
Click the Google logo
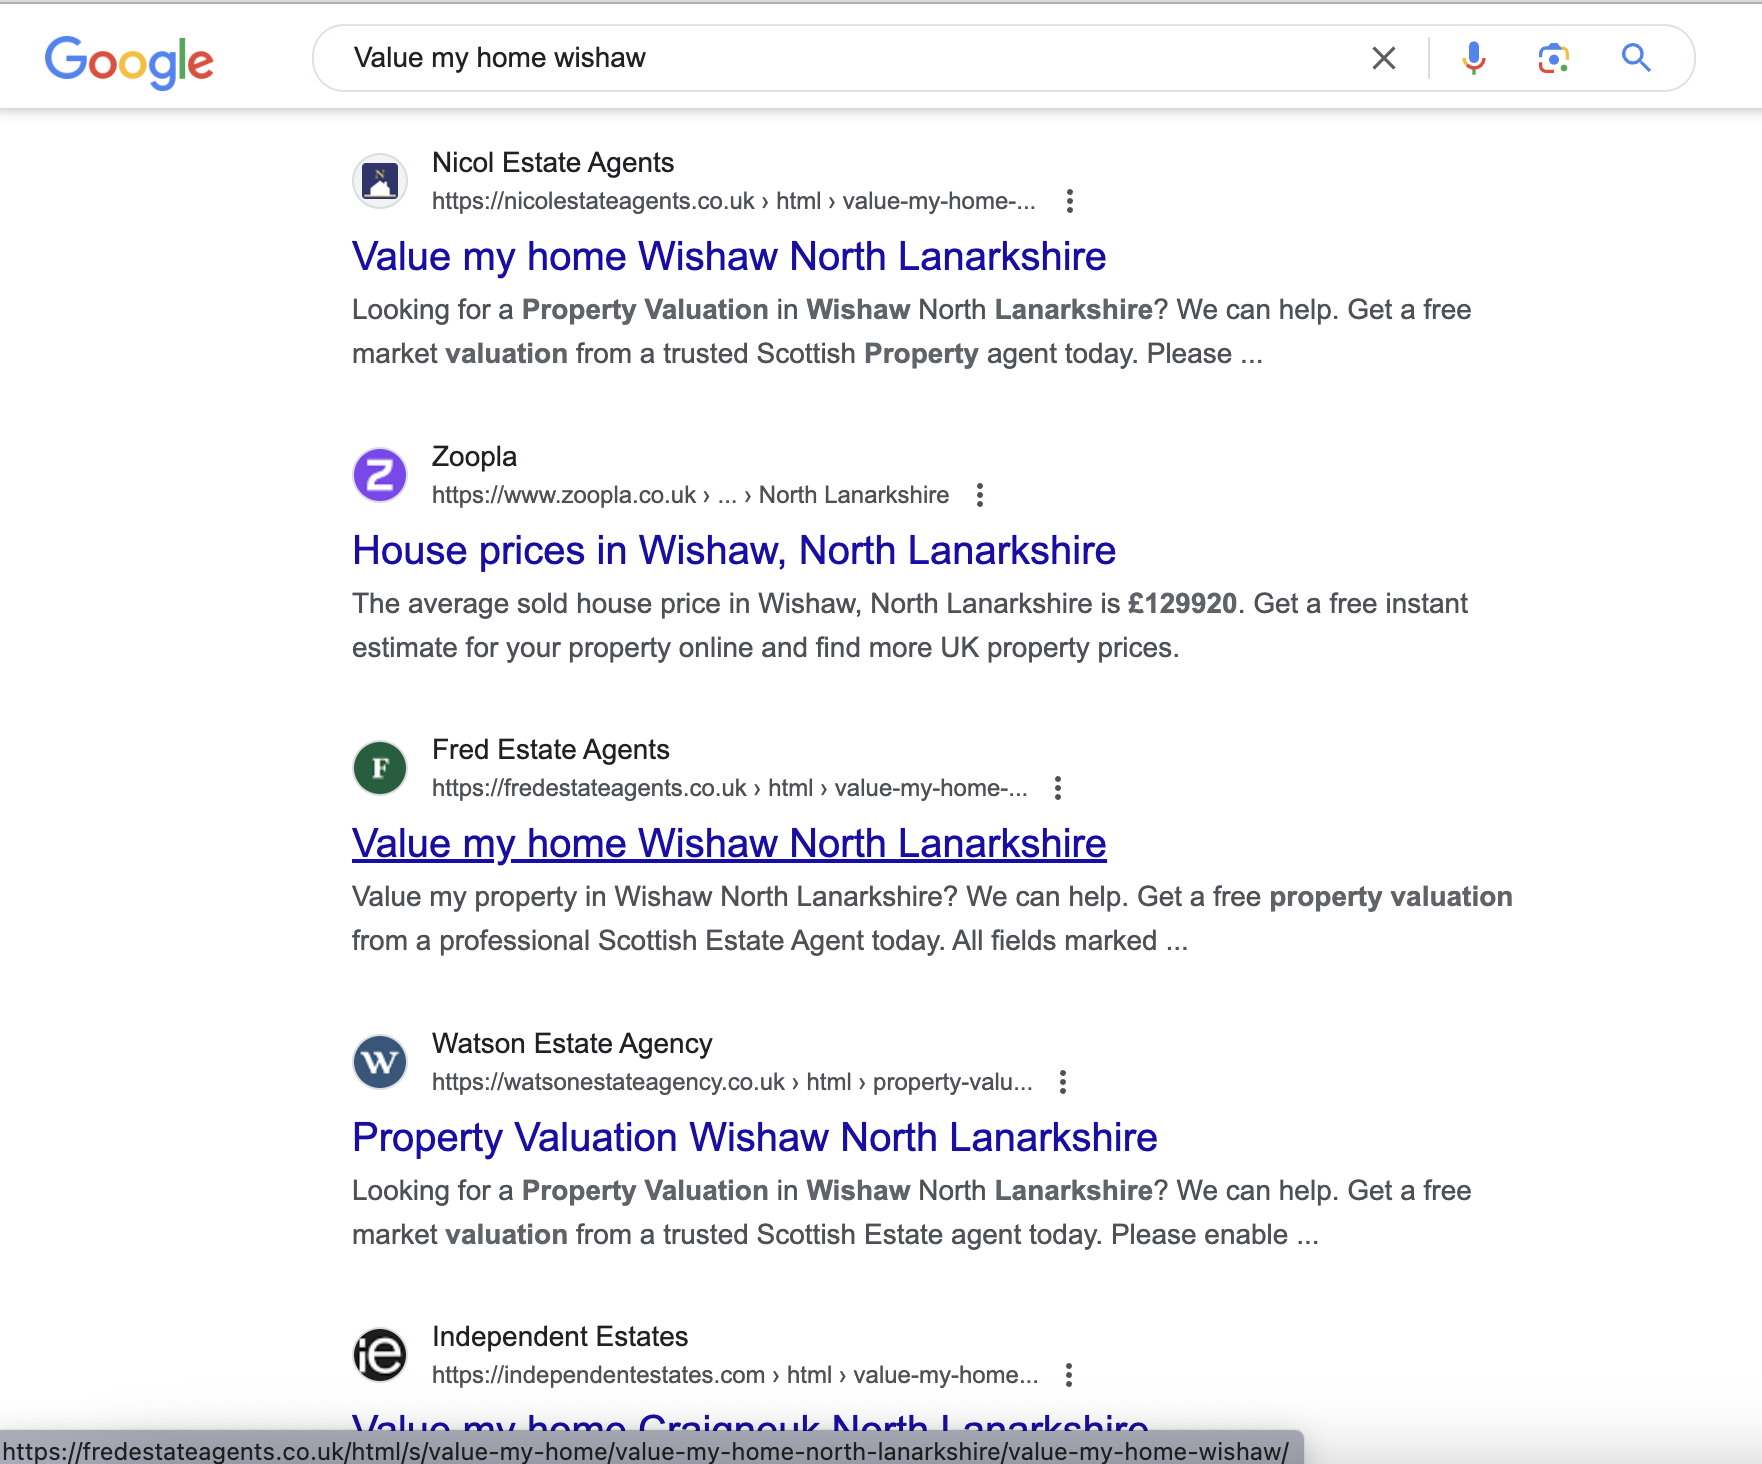point(129,61)
